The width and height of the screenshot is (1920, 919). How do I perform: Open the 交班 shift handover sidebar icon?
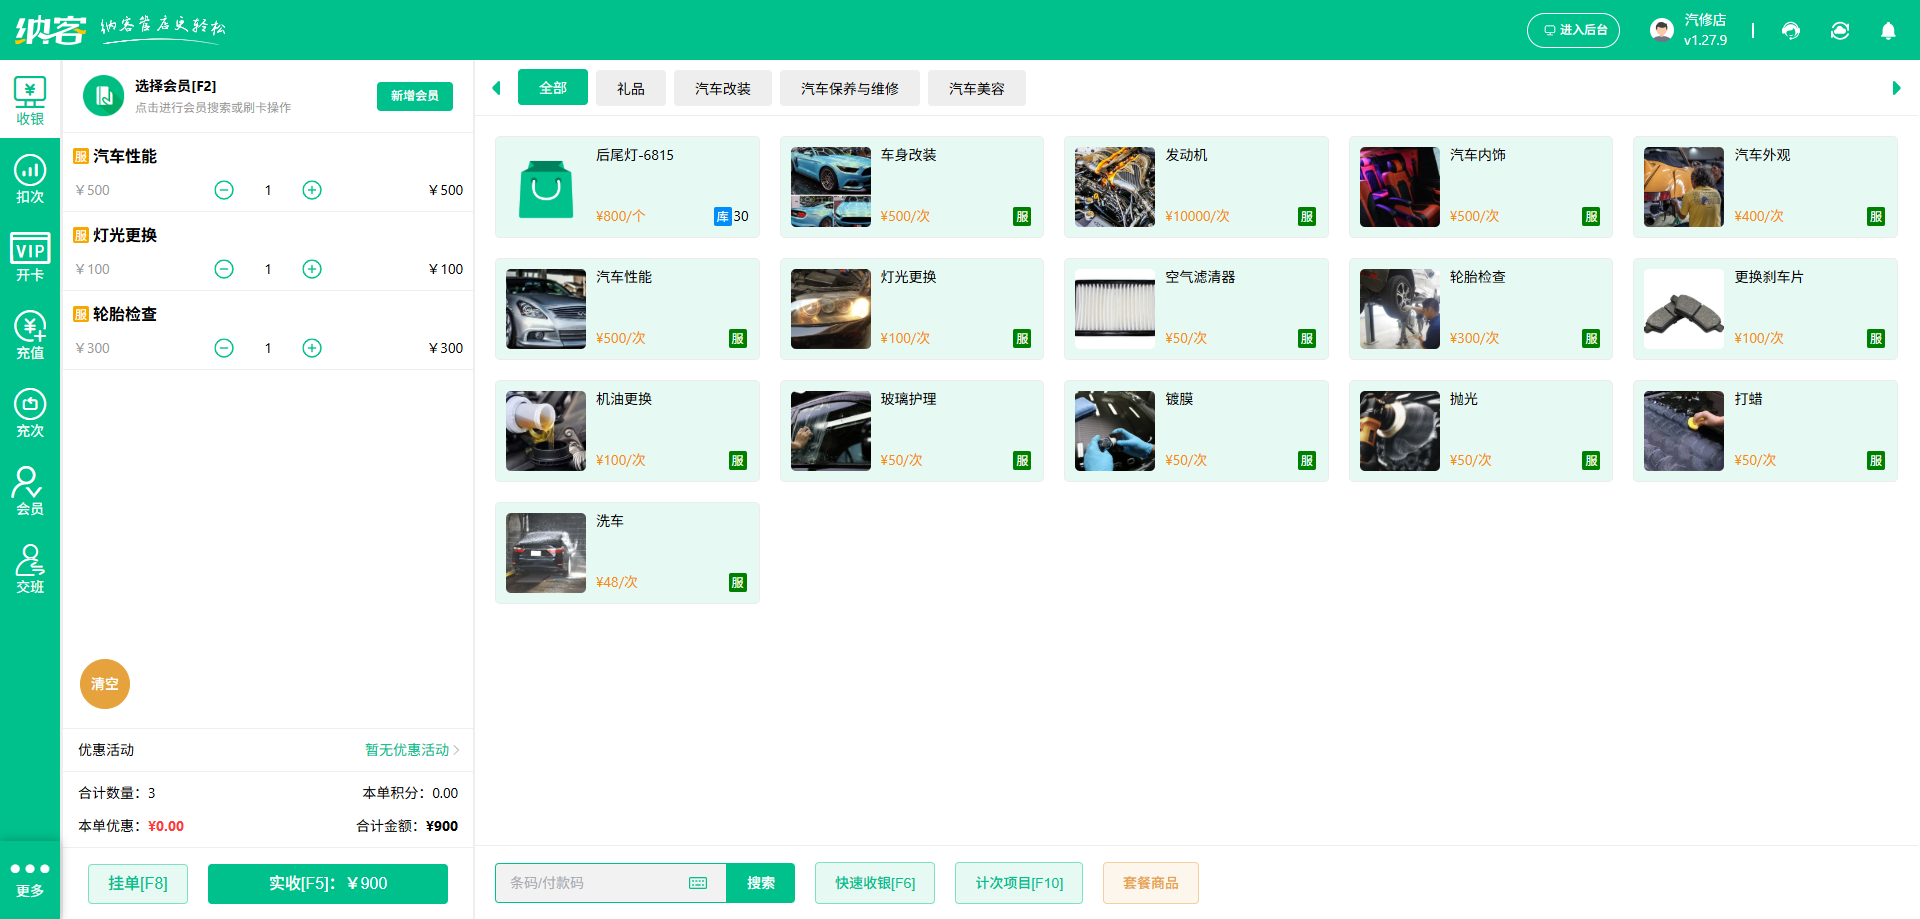point(30,569)
